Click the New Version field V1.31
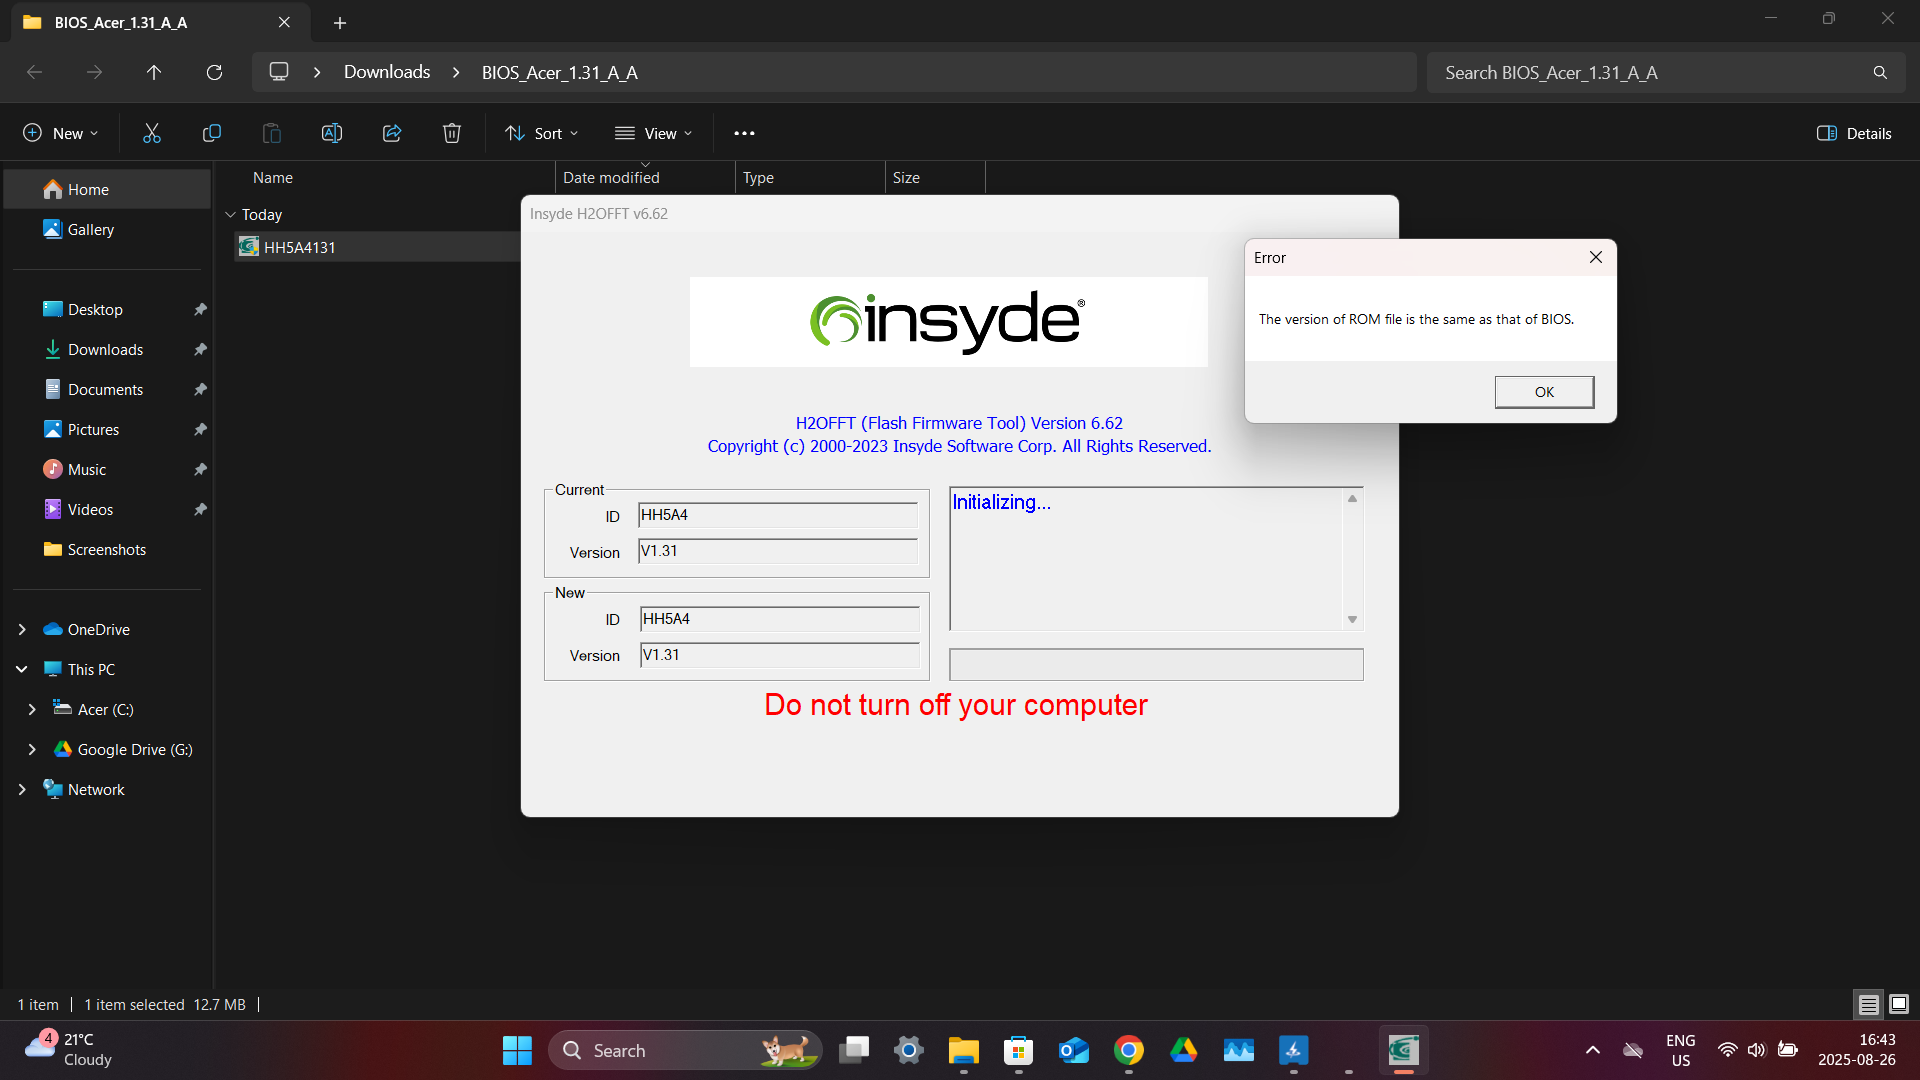The width and height of the screenshot is (1920, 1080). click(779, 655)
